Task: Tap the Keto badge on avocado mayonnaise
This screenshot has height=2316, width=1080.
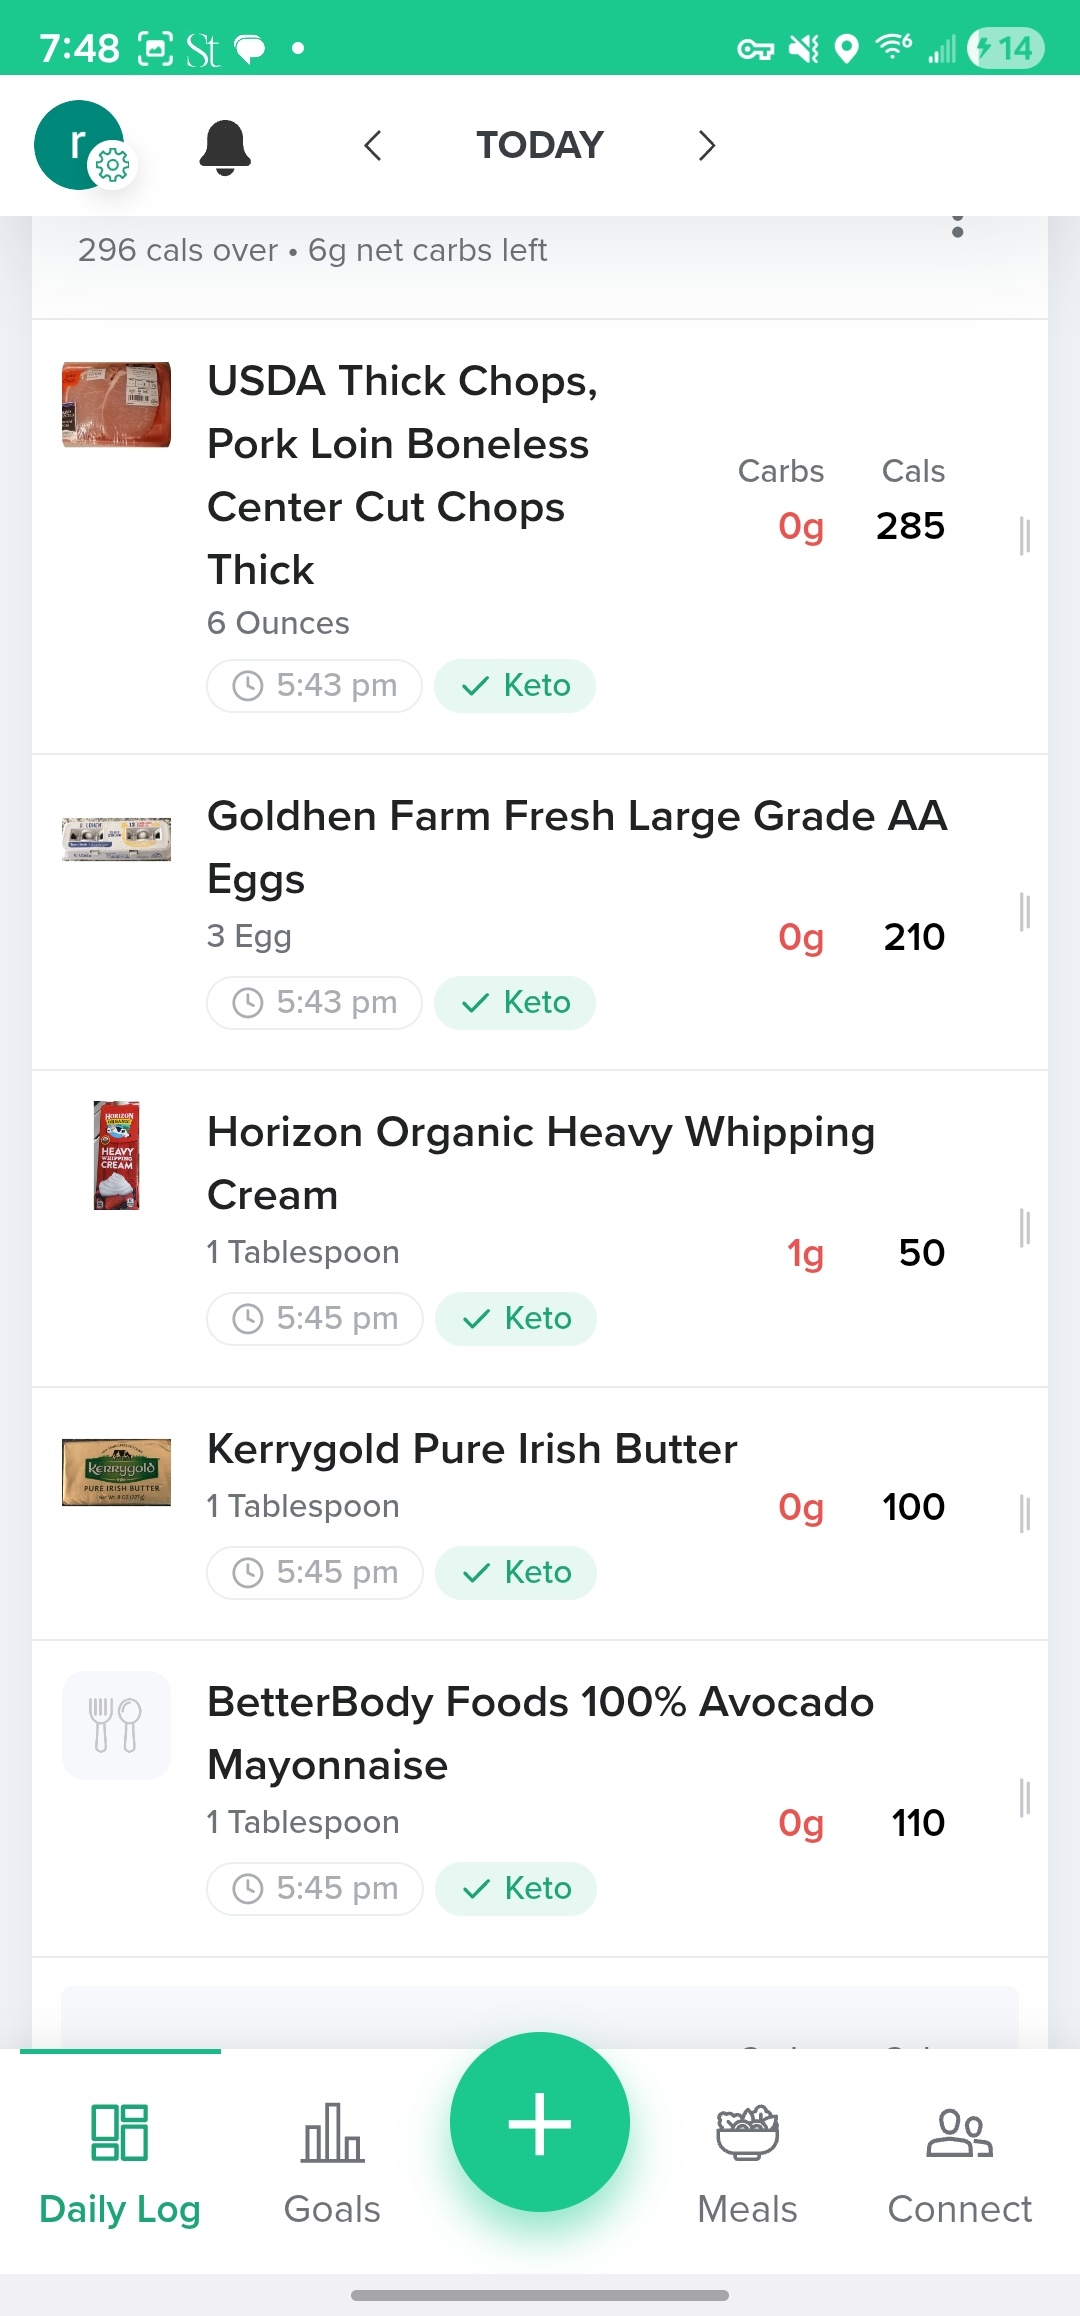Action: pyautogui.click(x=516, y=1889)
